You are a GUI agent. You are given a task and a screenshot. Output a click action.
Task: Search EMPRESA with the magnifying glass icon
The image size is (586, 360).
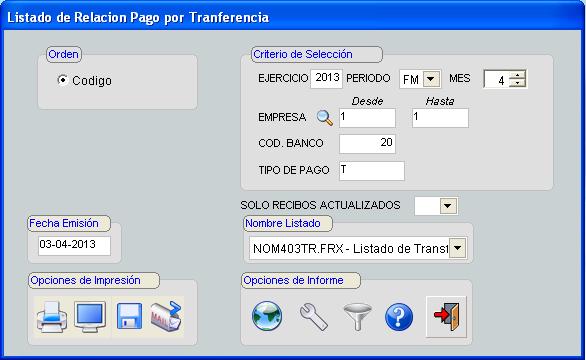tap(325, 118)
